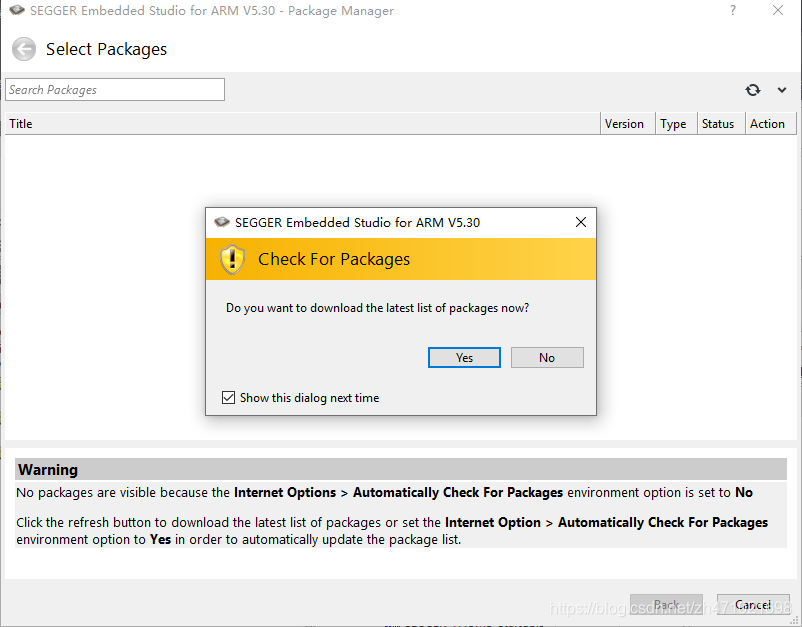Click the 'Do you want to download' message

click(x=377, y=308)
